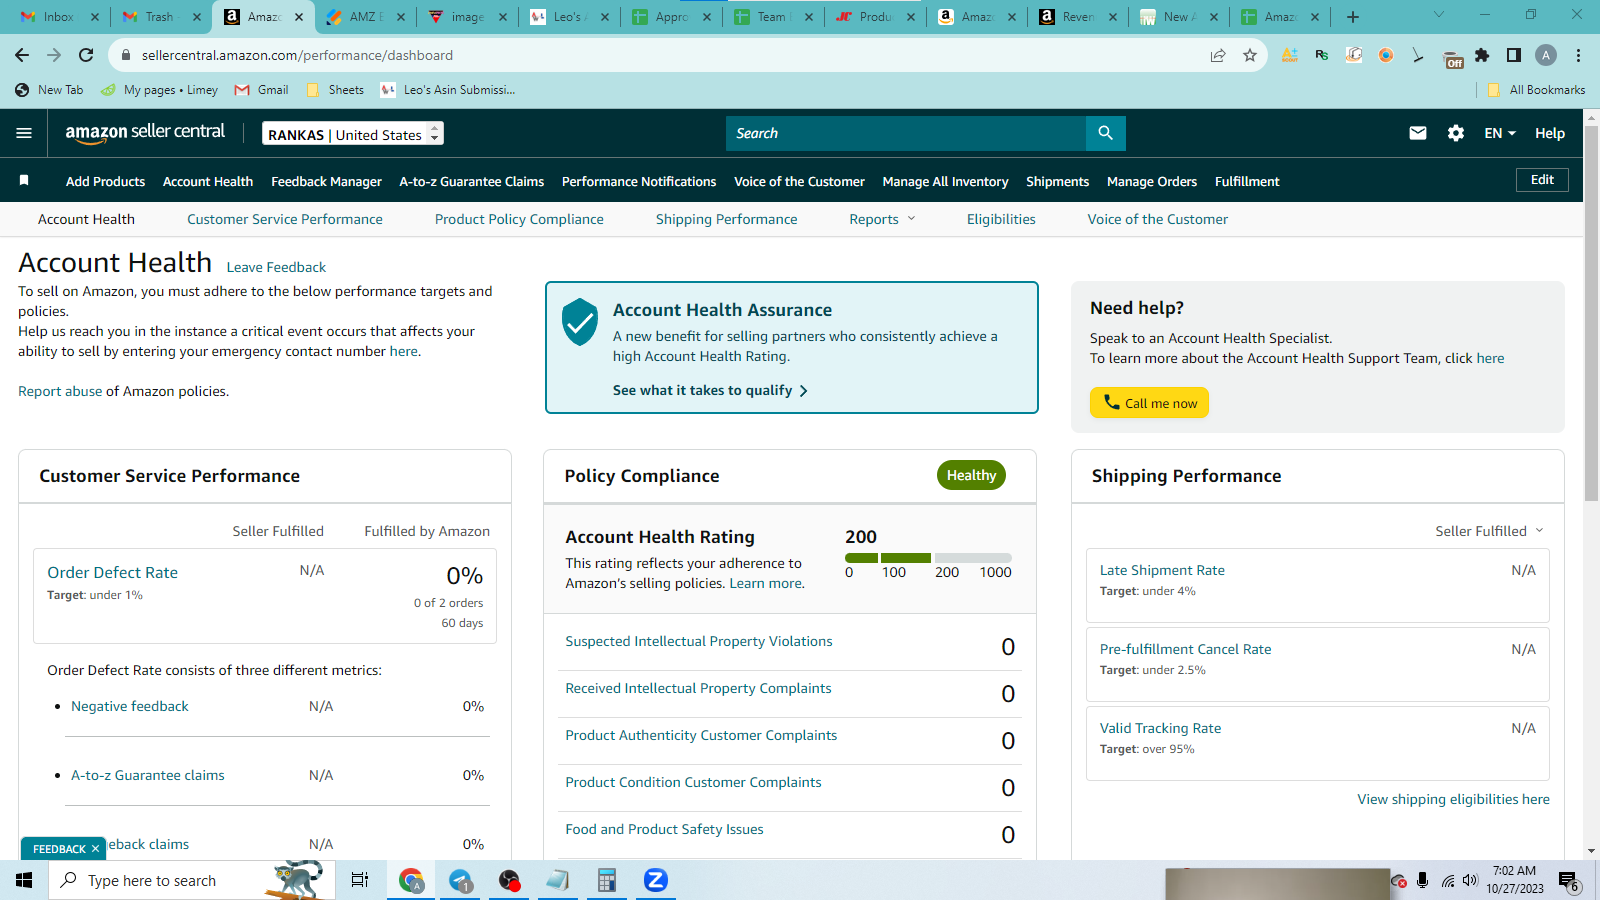The height and width of the screenshot is (900, 1600).
Task: Switch to Shipping Performance tab
Action: [x=727, y=219]
